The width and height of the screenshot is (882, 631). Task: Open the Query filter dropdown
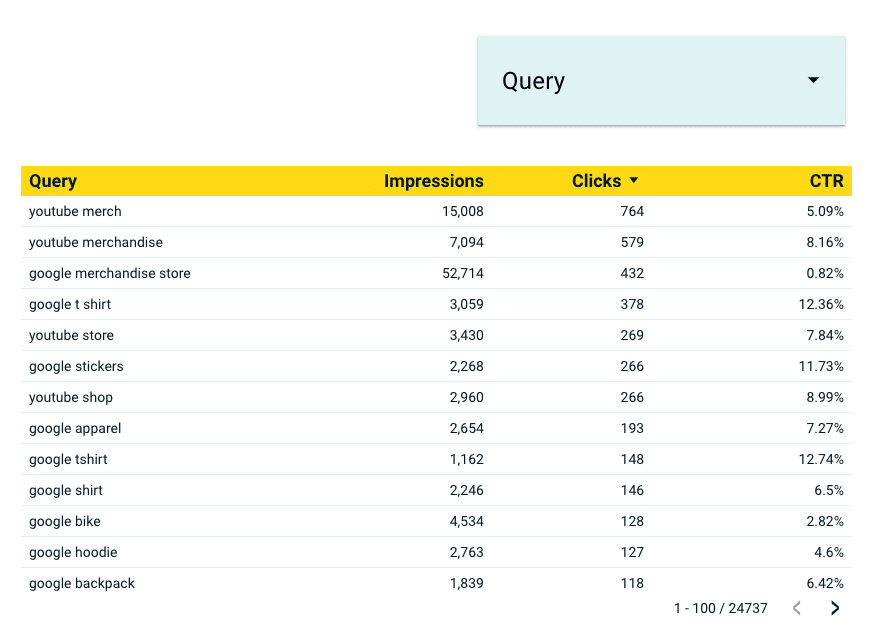point(660,81)
